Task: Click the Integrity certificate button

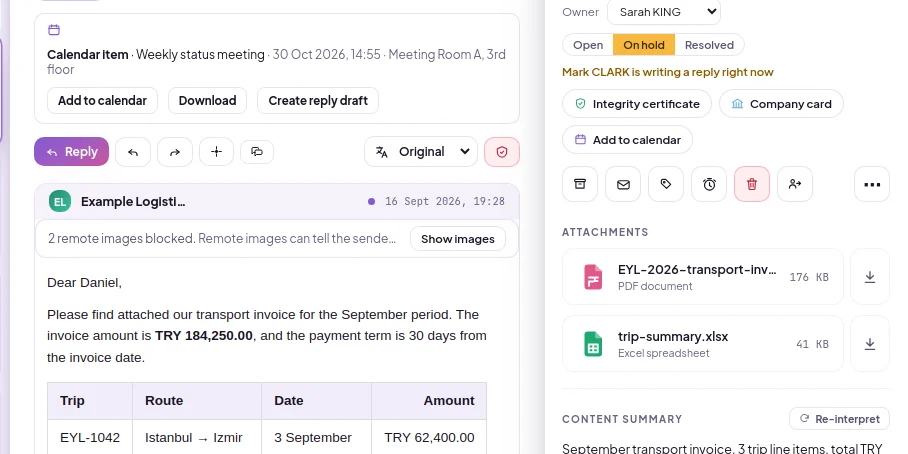Action: coord(636,104)
